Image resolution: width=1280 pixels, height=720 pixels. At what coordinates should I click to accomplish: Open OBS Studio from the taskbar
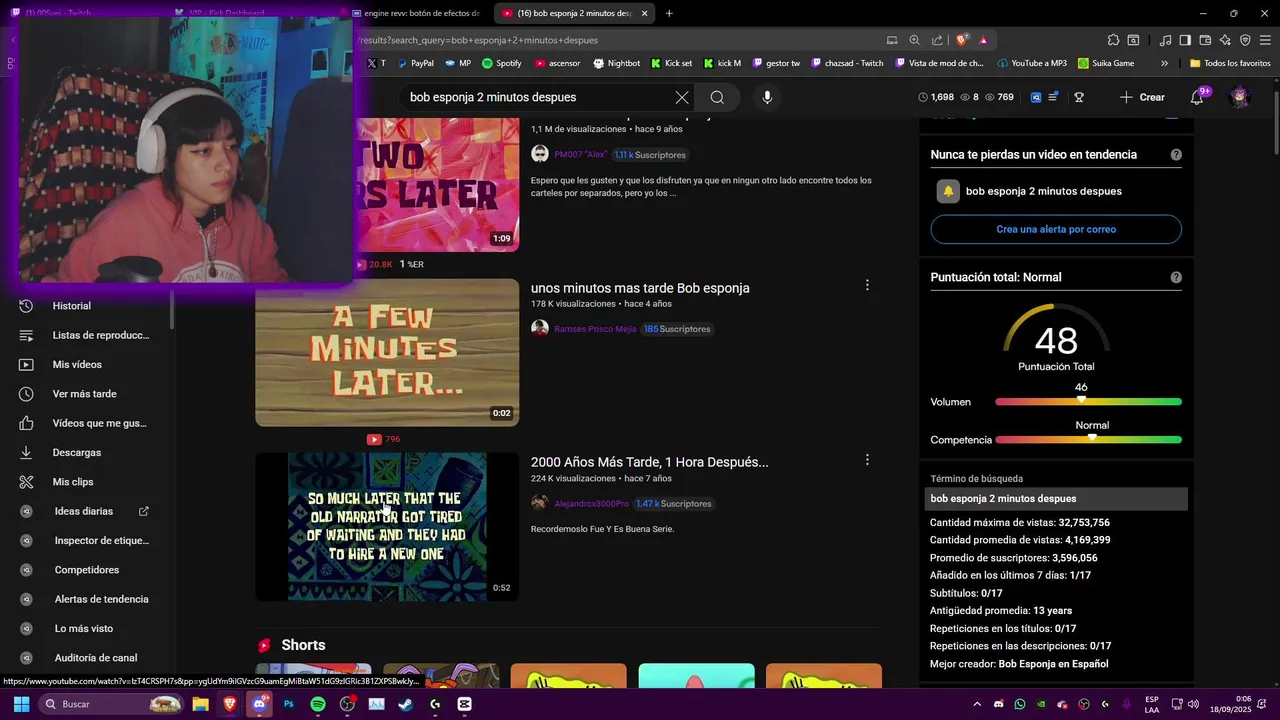point(347,704)
